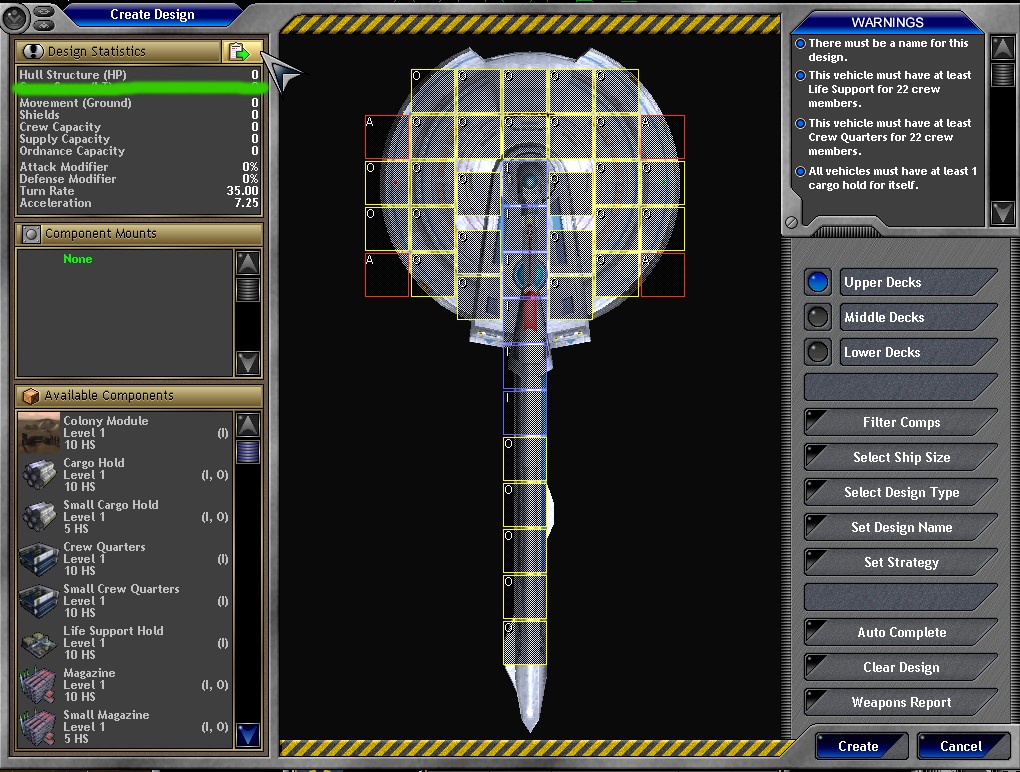Viewport: 1020px width, 772px height.
Task: Click the Colony Module component icon
Action: [x=39, y=433]
